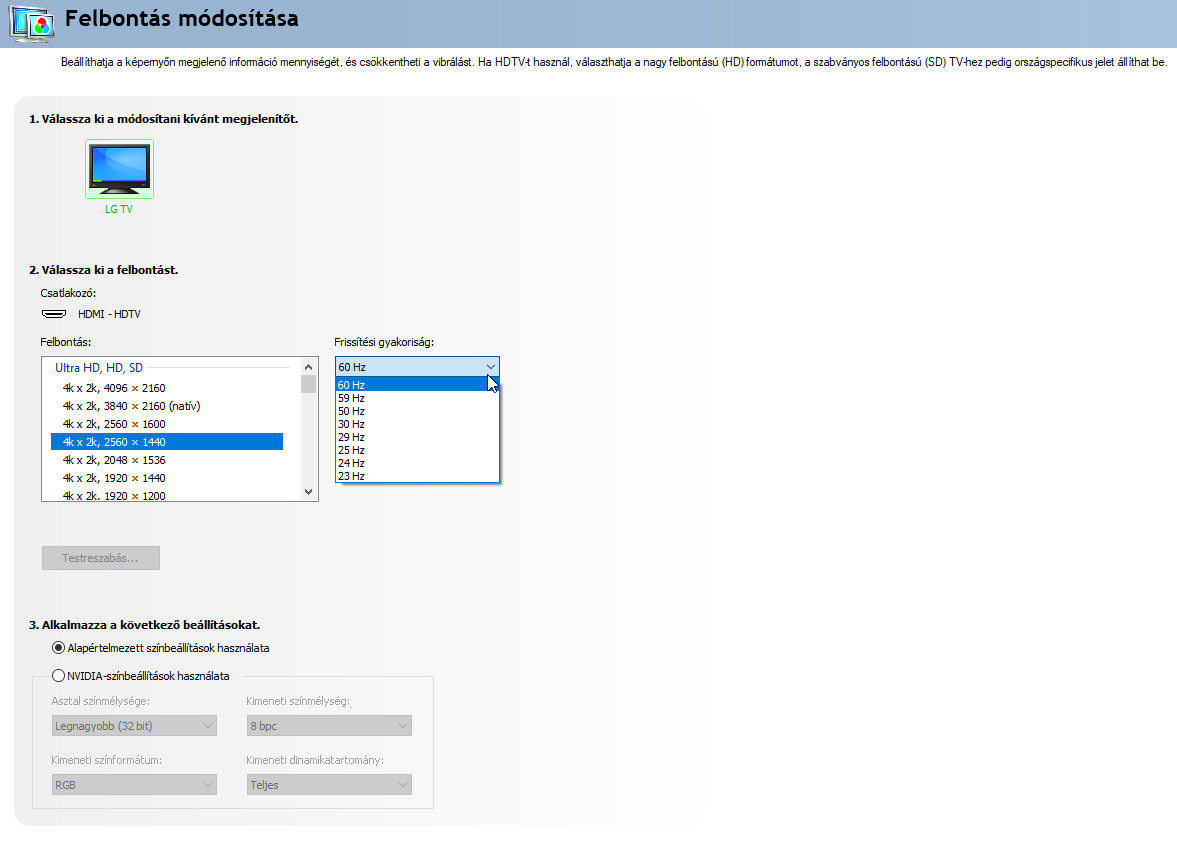Select NVIDIA color settings radio button
Viewport: 1177px width, 842px height.
coord(58,675)
